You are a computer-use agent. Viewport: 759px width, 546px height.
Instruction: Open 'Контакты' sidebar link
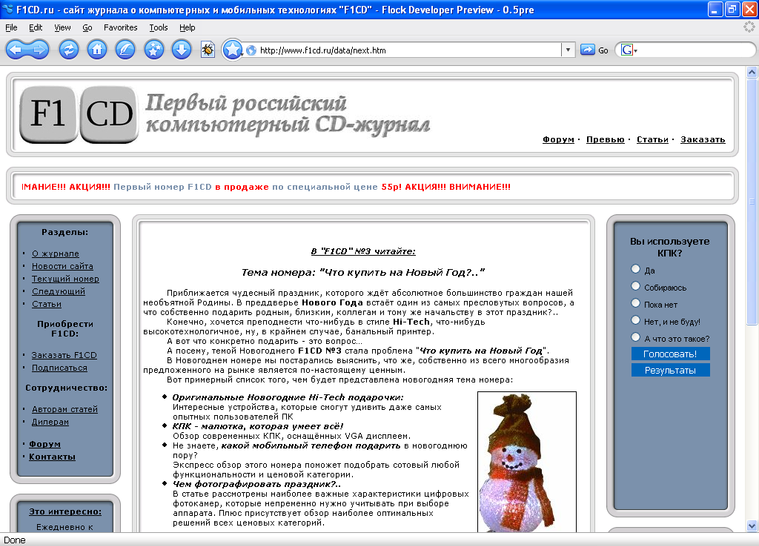tap(52, 457)
